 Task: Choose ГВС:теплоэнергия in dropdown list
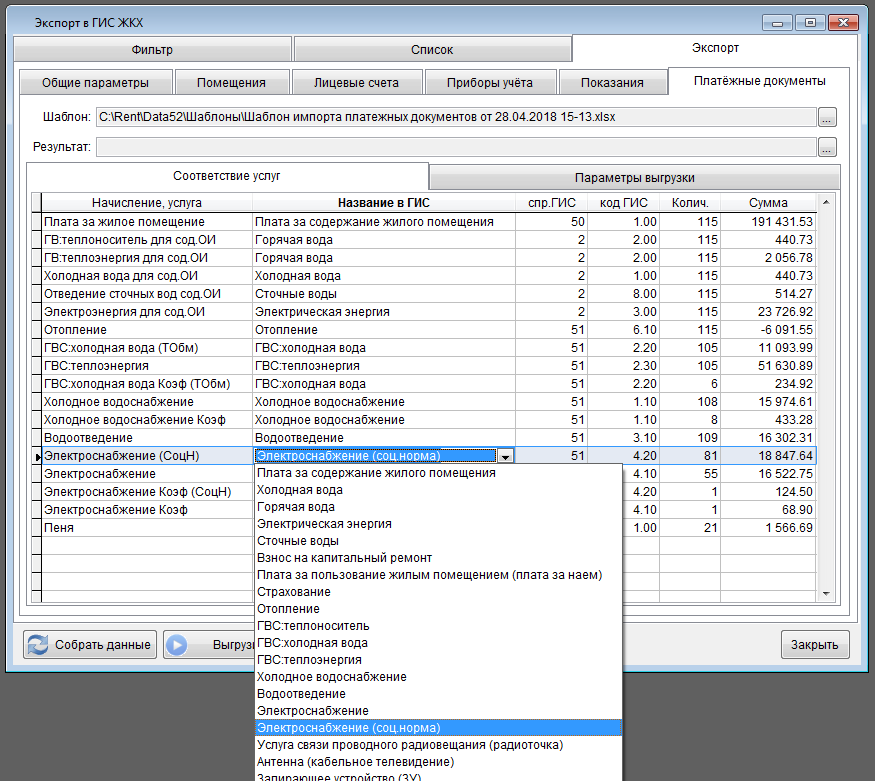point(438,660)
